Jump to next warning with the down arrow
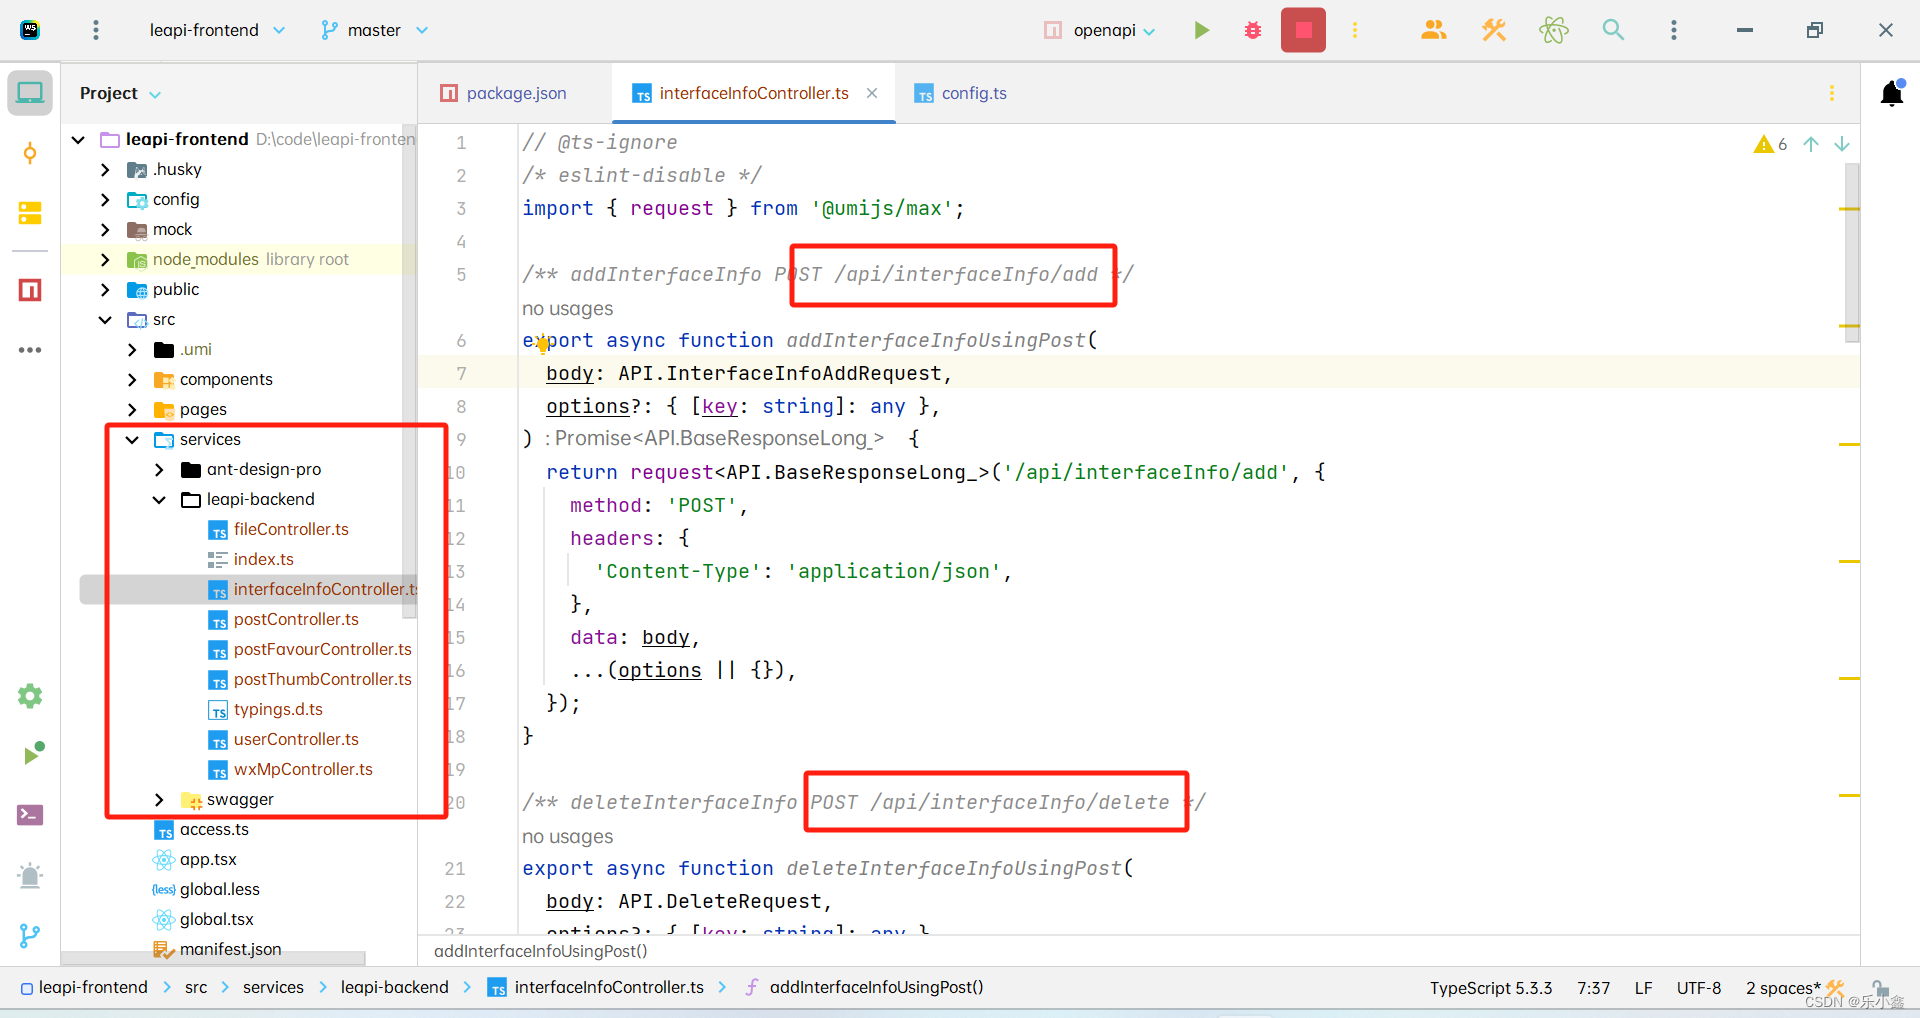This screenshot has height=1018, width=1920. [x=1843, y=144]
